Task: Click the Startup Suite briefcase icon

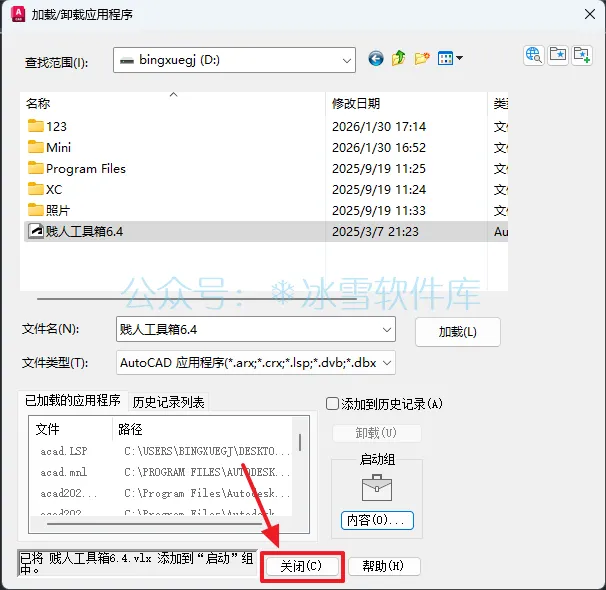Action: click(x=377, y=488)
